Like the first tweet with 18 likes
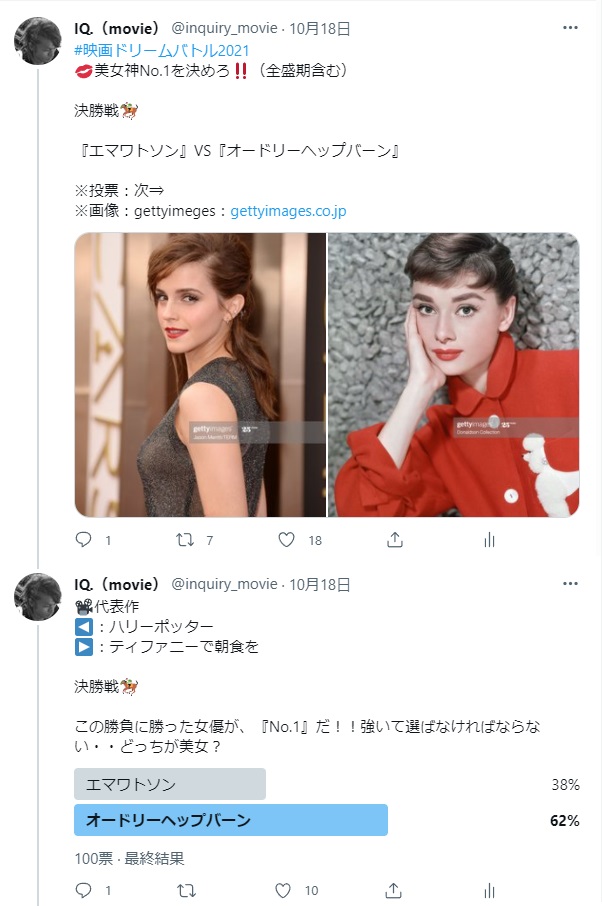The image size is (602, 906). (x=287, y=540)
